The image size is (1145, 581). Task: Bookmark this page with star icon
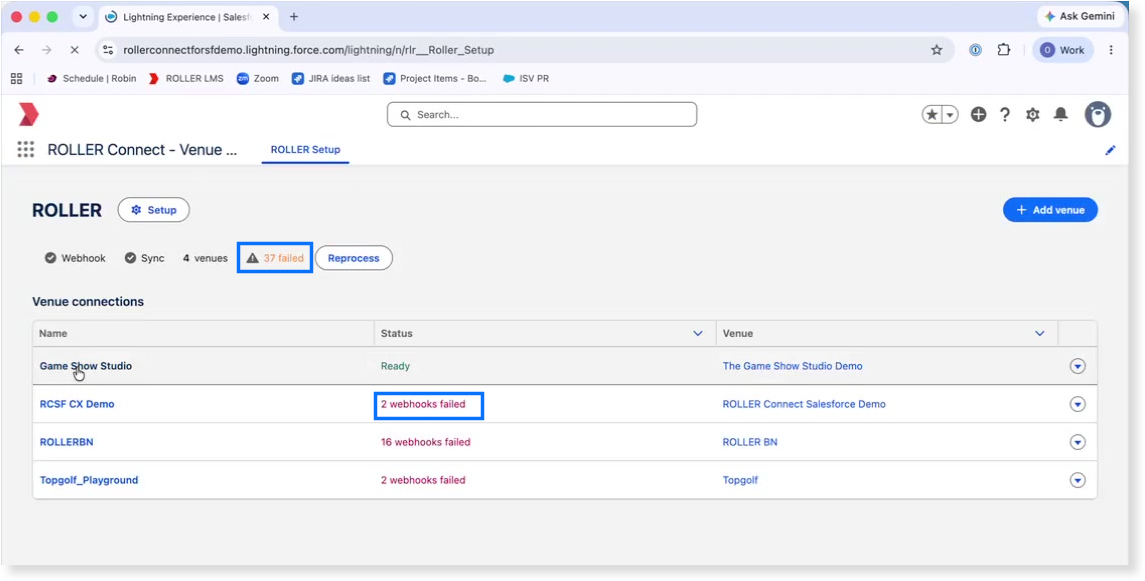[936, 50]
